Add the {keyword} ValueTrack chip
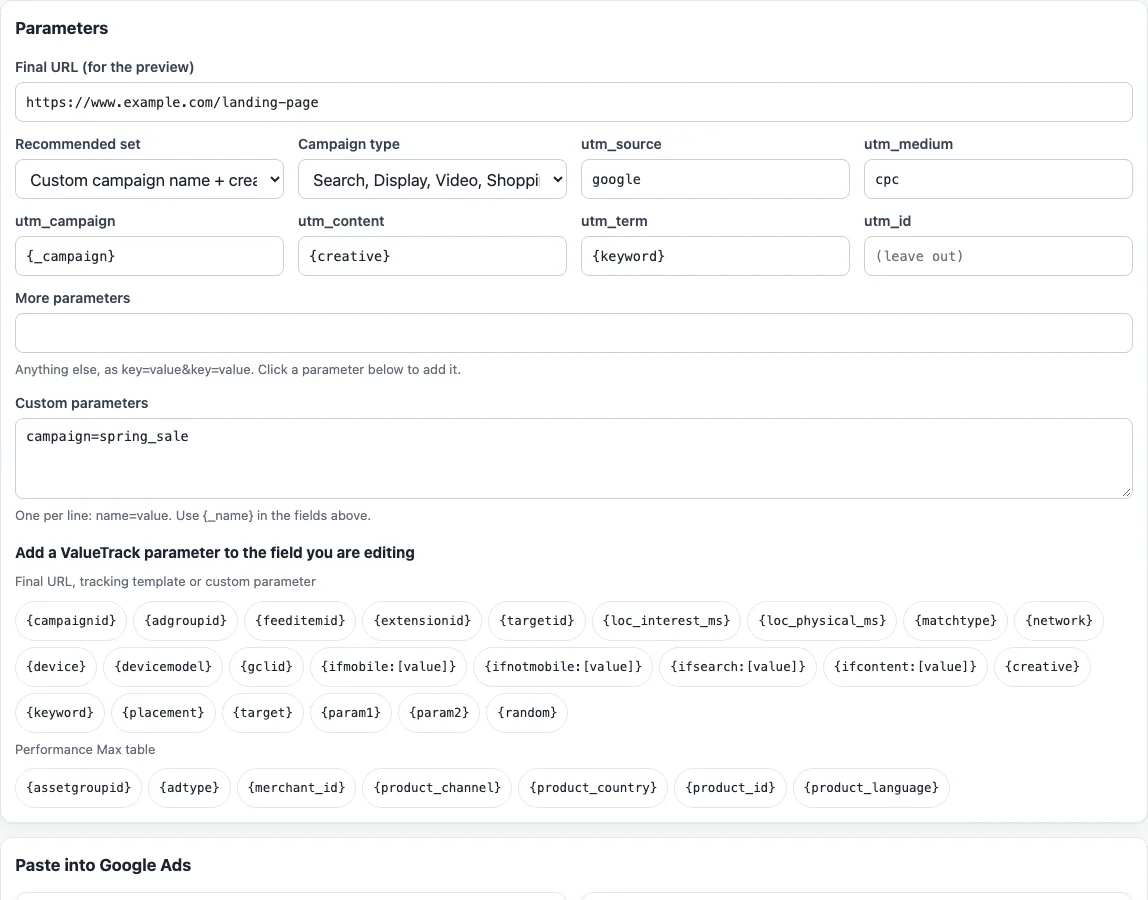This screenshot has height=900, width=1148. click(x=60, y=713)
